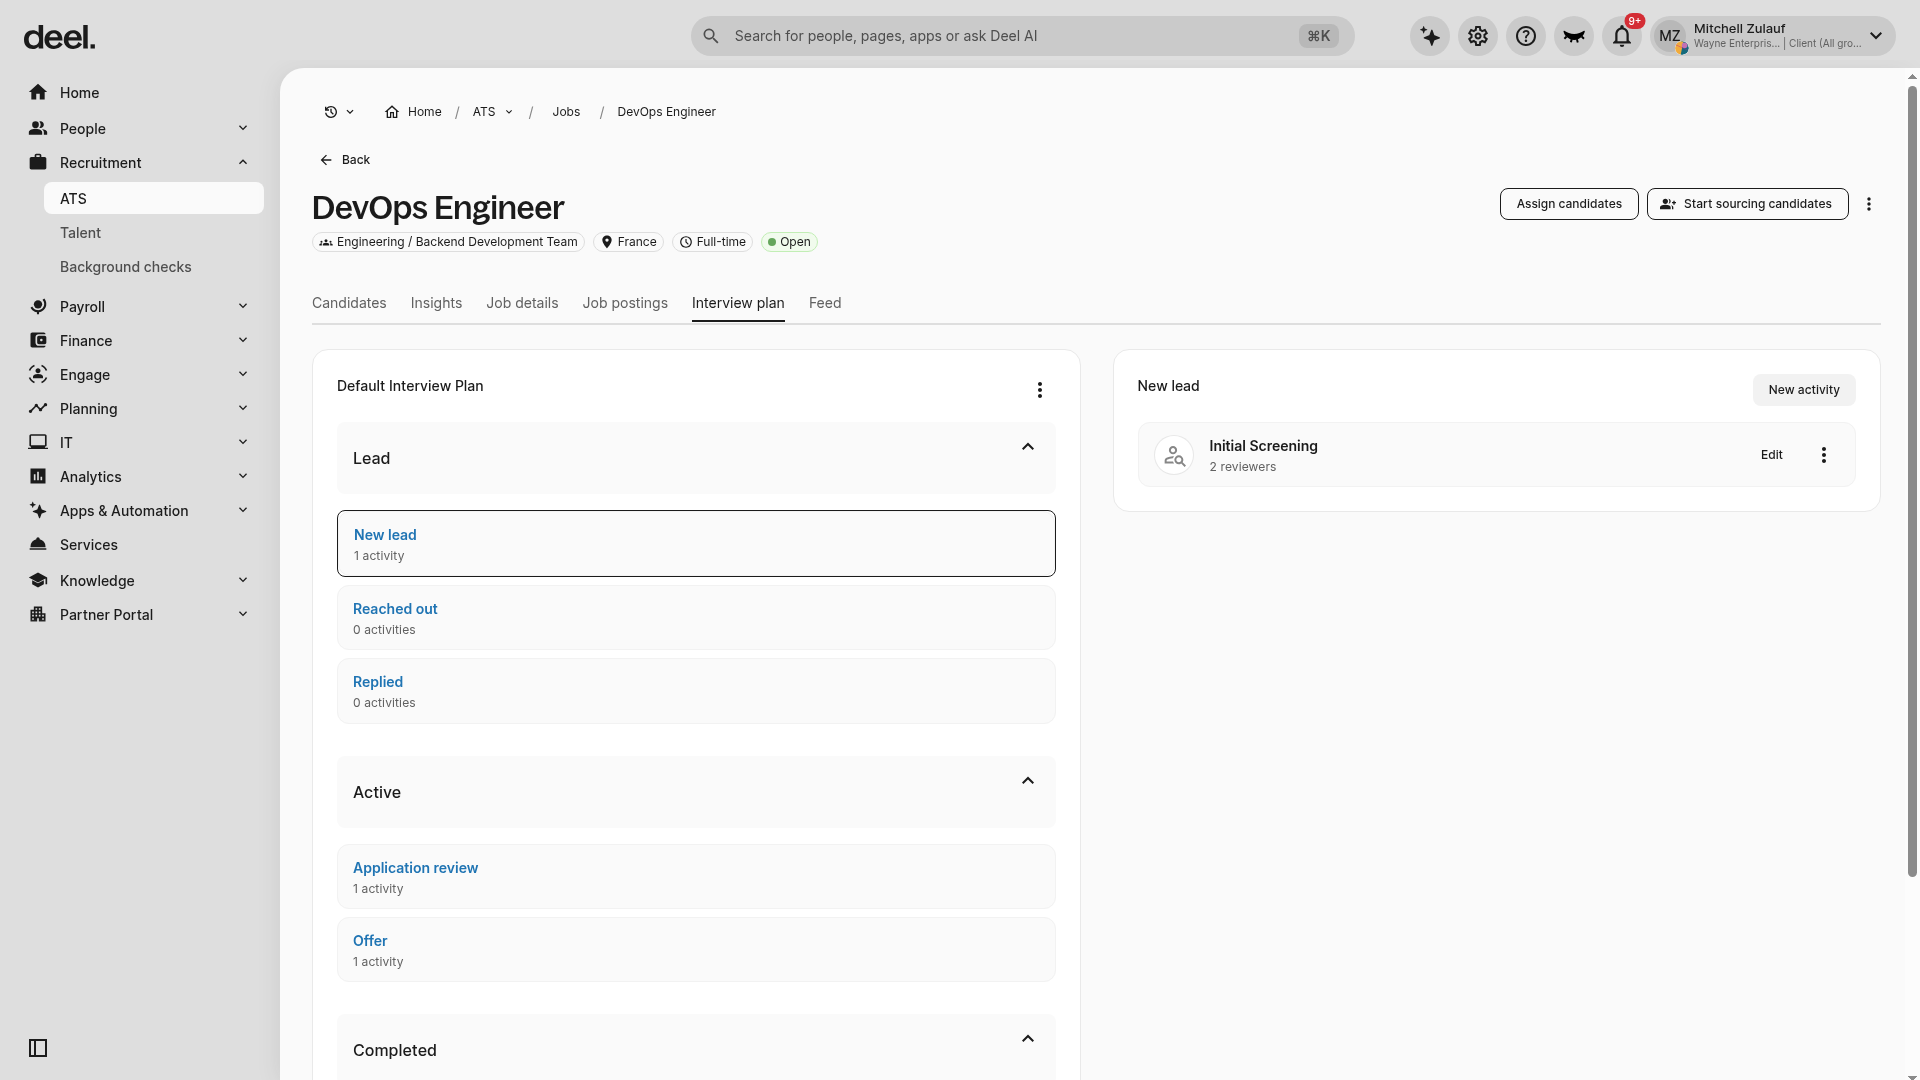
Task: Switch to the Candidates tab
Action: [x=349, y=303]
